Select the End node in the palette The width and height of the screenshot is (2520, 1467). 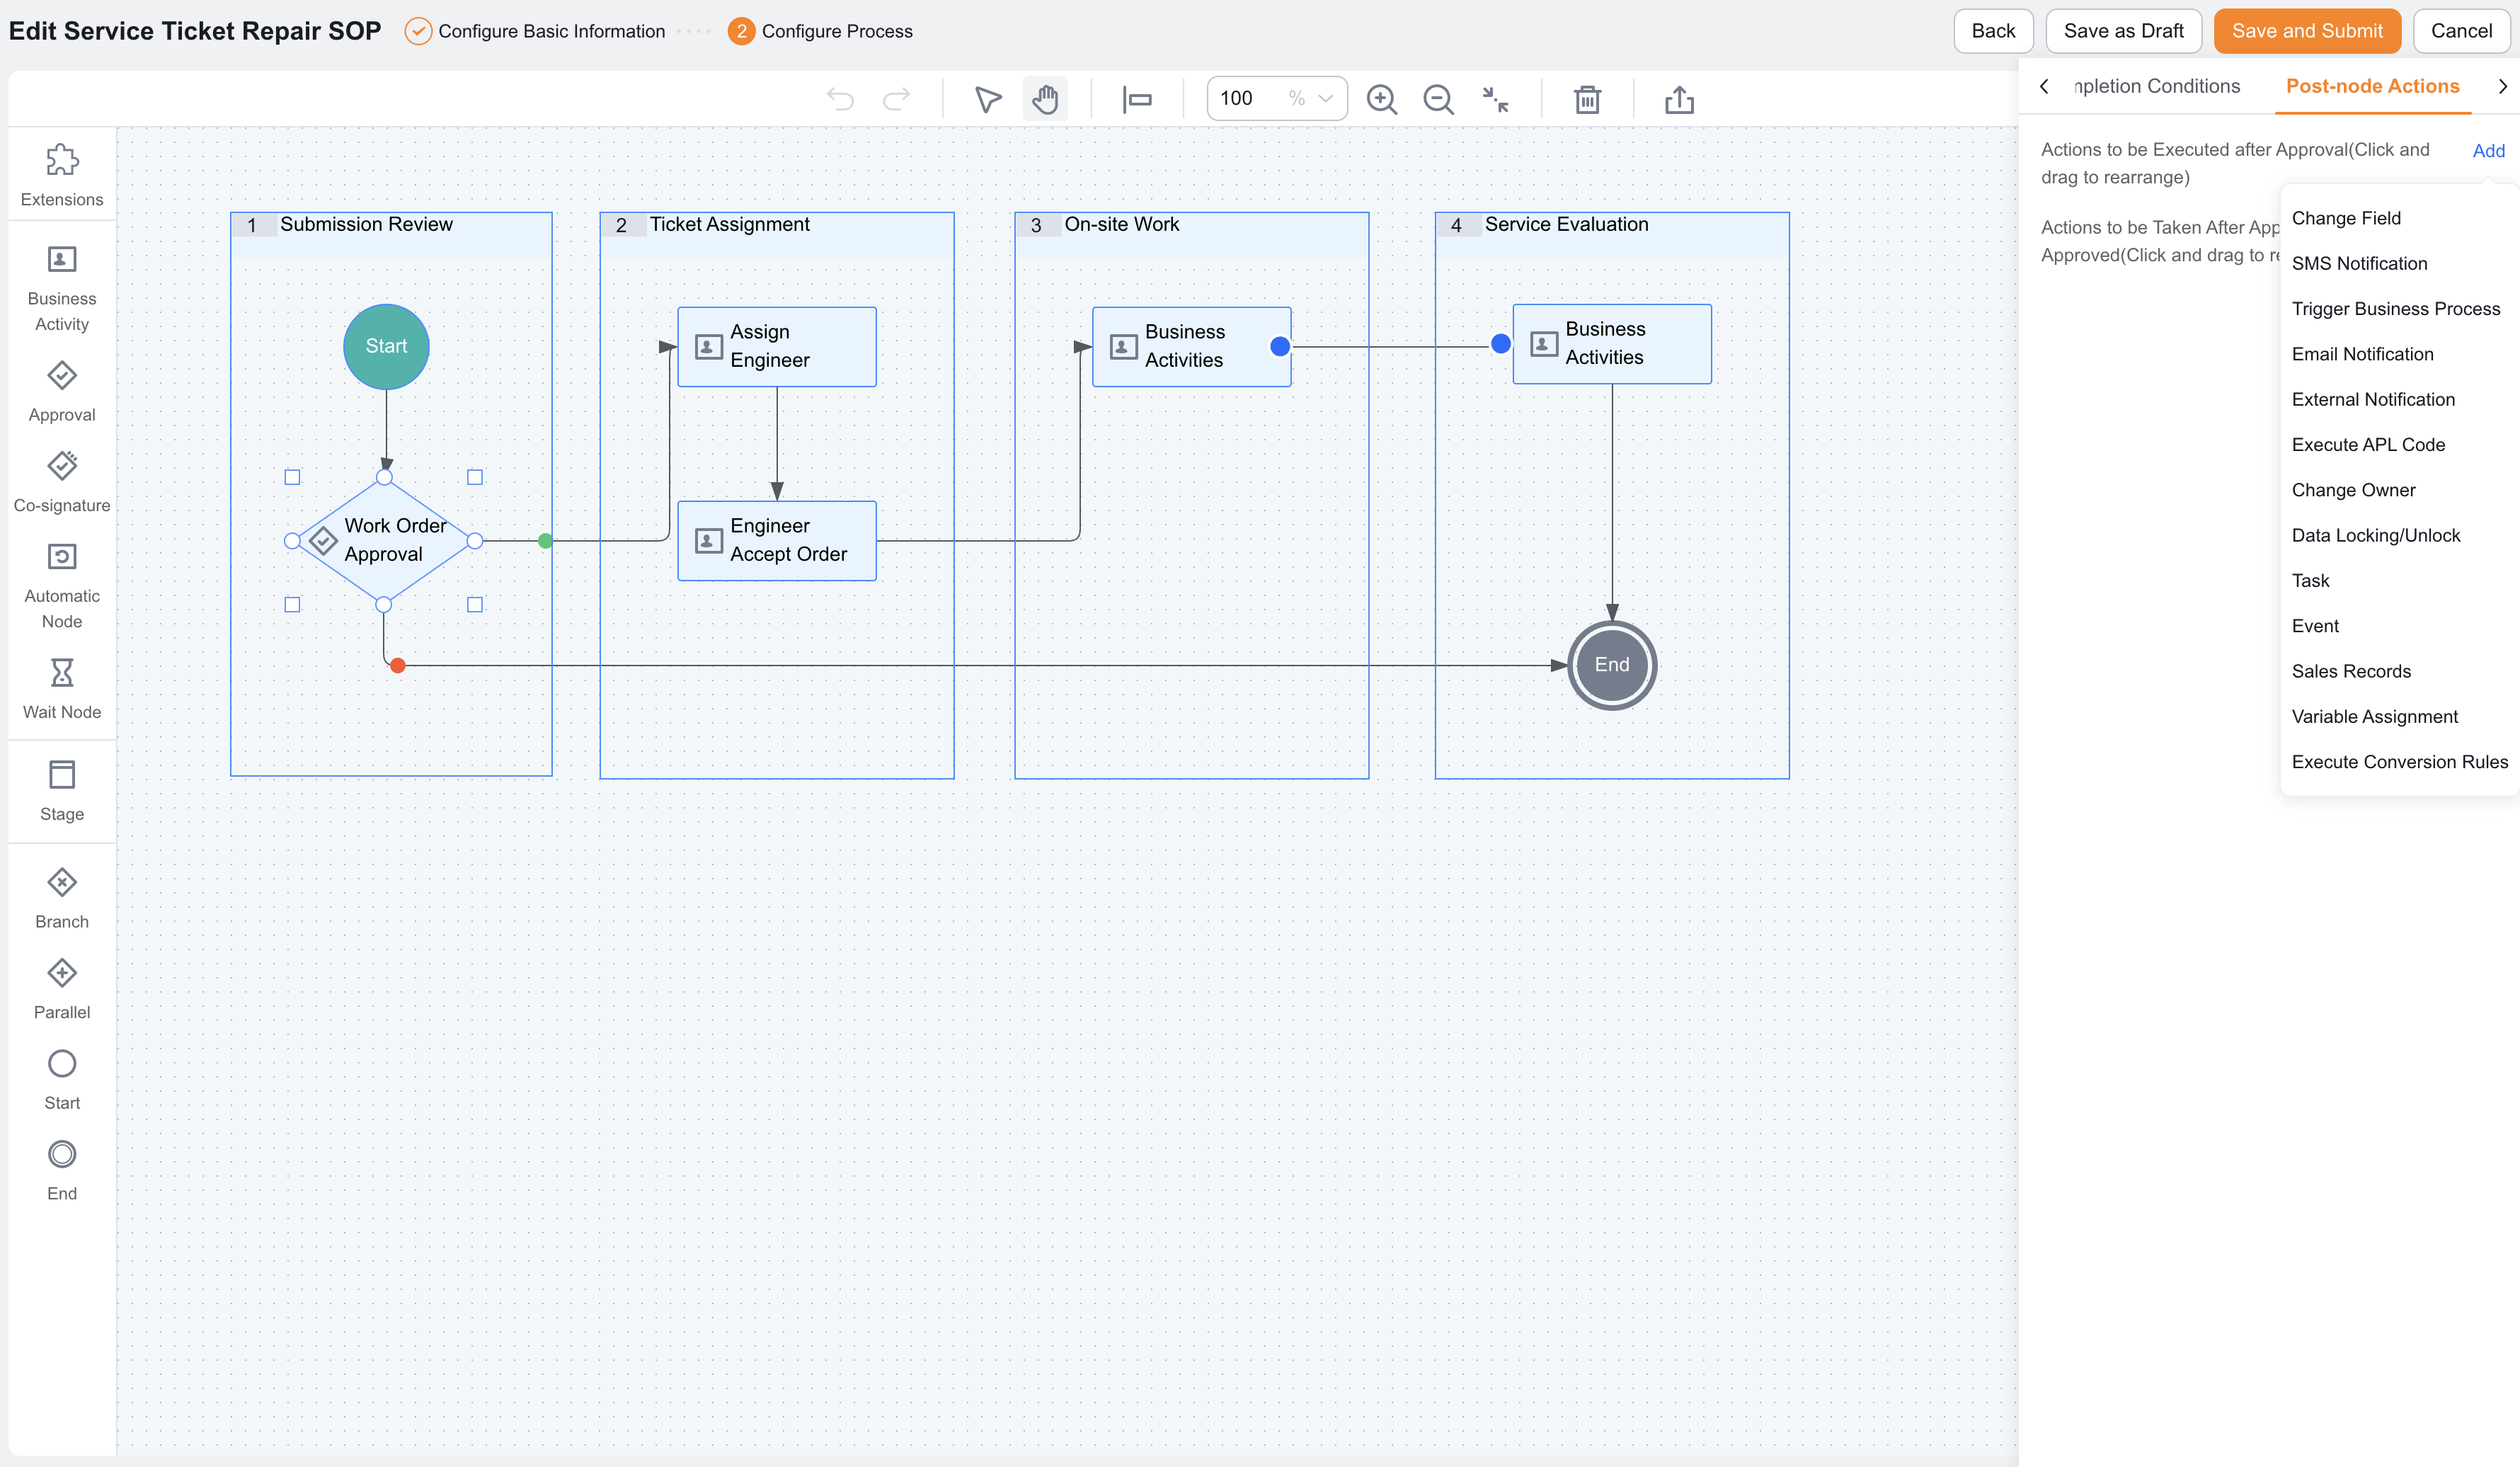(62, 1154)
